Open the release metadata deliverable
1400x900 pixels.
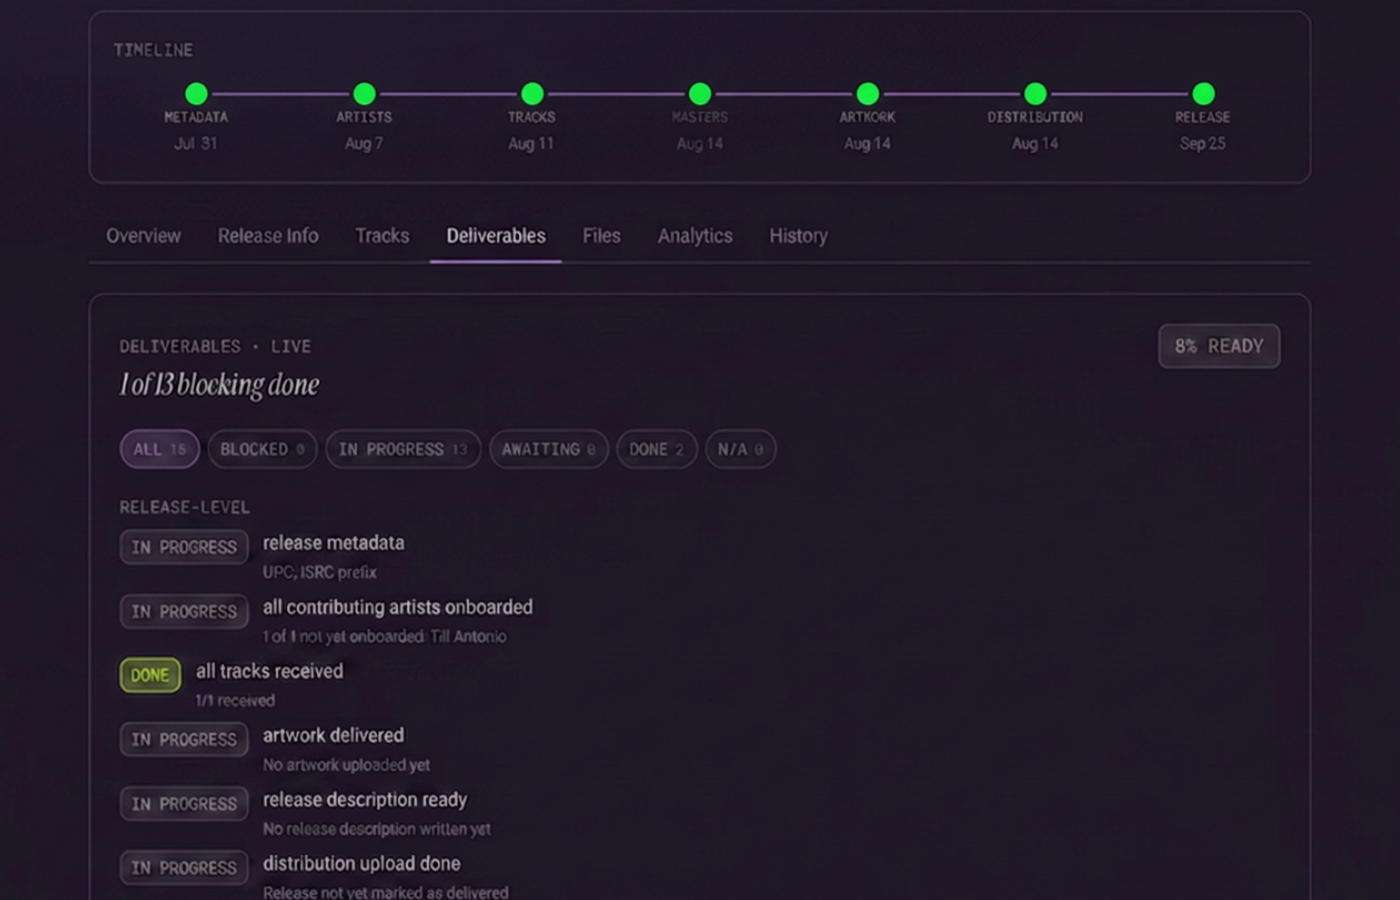(334, 543)
